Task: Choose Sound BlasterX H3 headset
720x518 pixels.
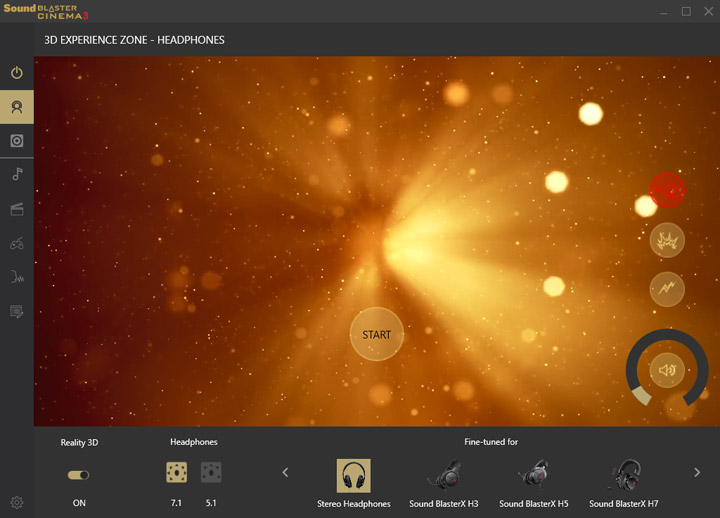Action: [x=444, y=475]
